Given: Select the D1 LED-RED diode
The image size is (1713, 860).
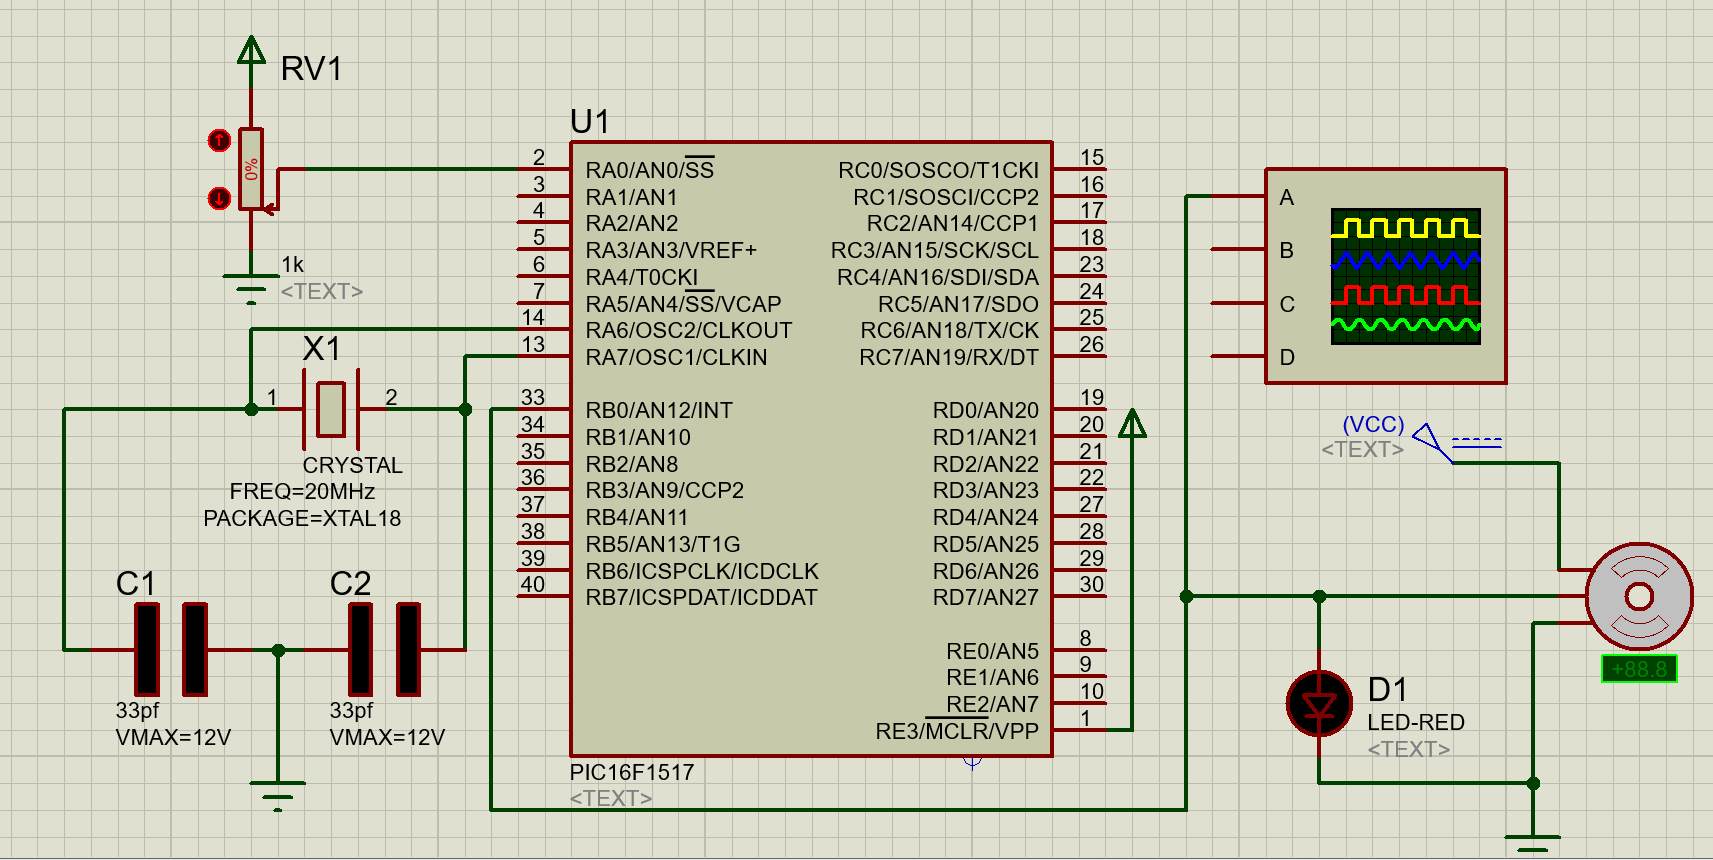Looking at the screenshot, I should (x=1319, y=704).
